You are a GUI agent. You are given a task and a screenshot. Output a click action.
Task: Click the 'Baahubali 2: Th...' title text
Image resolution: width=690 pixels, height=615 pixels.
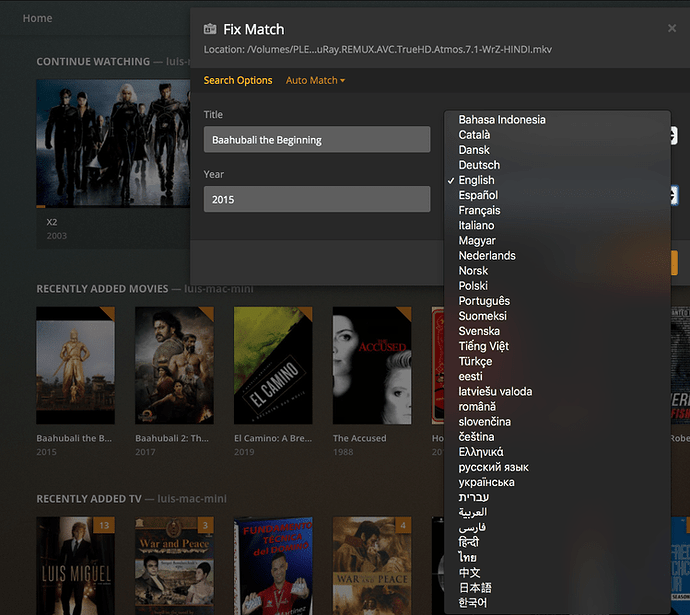172,438
